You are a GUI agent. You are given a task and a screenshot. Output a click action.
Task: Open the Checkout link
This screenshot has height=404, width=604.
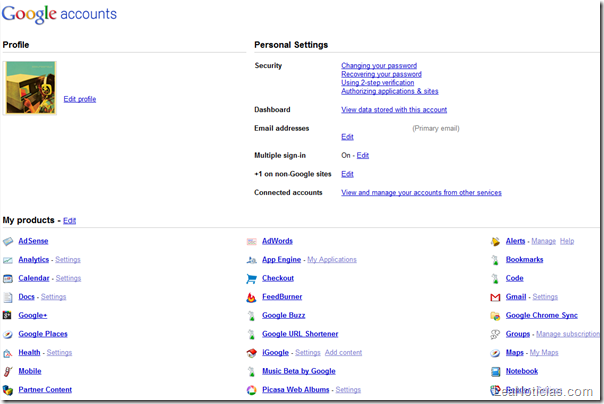278,278
